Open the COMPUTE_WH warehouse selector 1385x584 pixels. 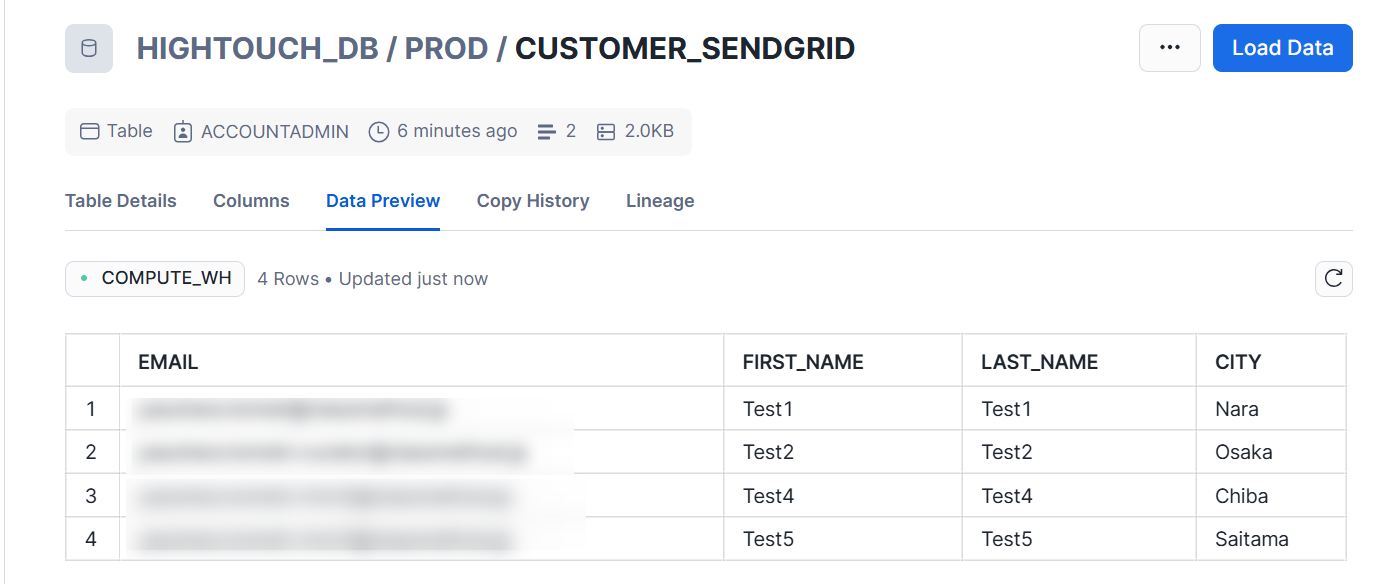[155, 279]
